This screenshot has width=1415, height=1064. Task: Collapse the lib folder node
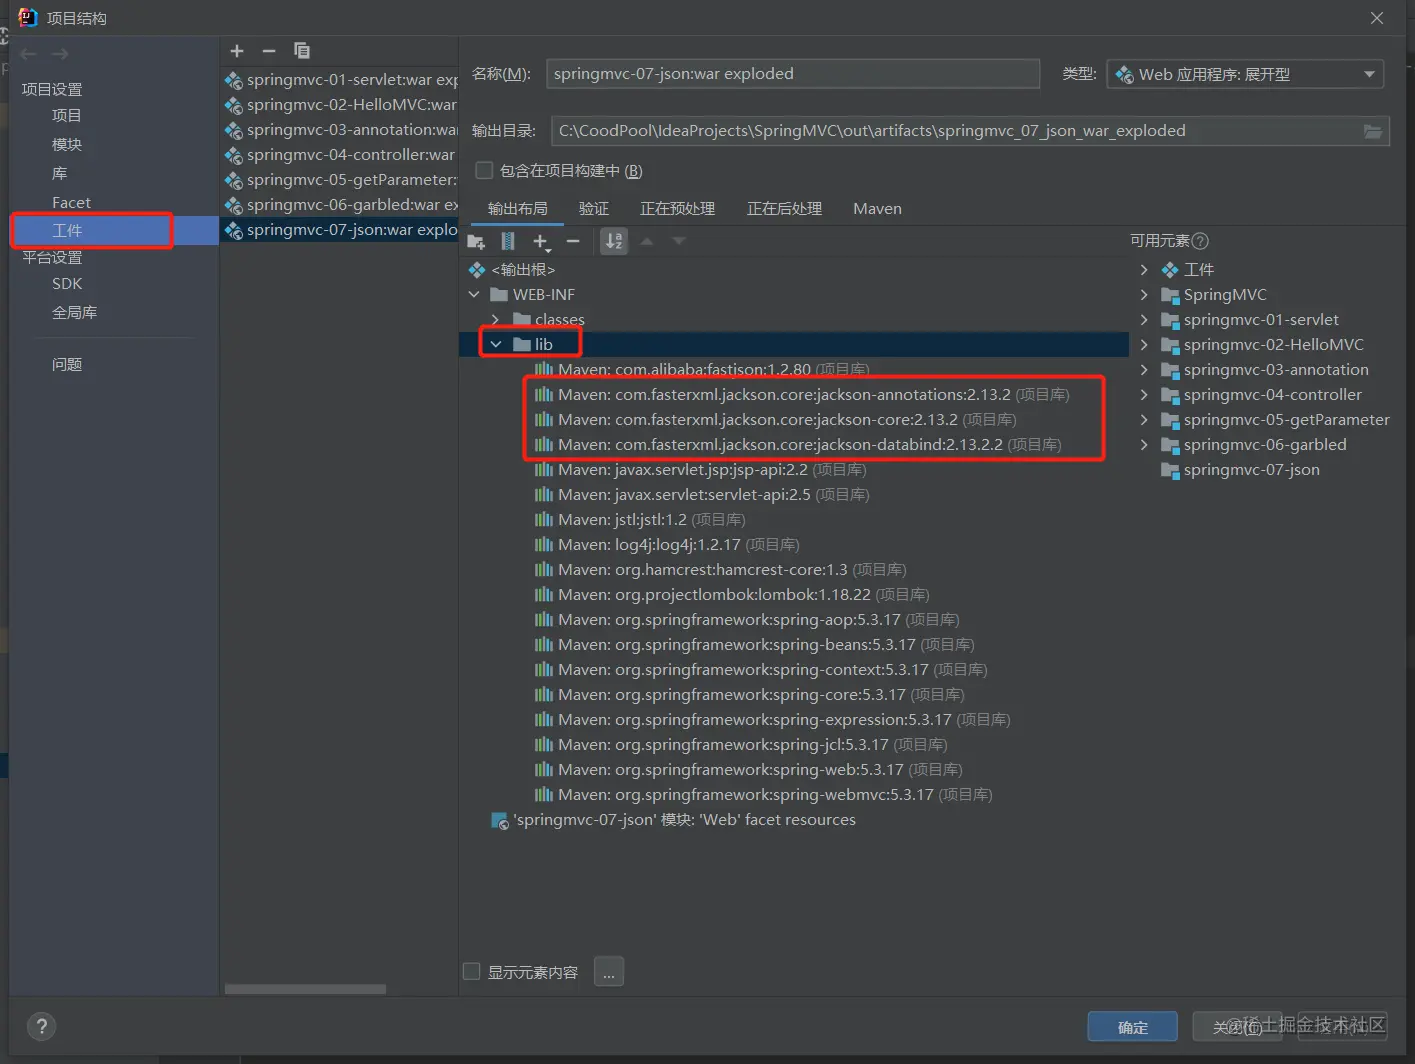[496, 344]
